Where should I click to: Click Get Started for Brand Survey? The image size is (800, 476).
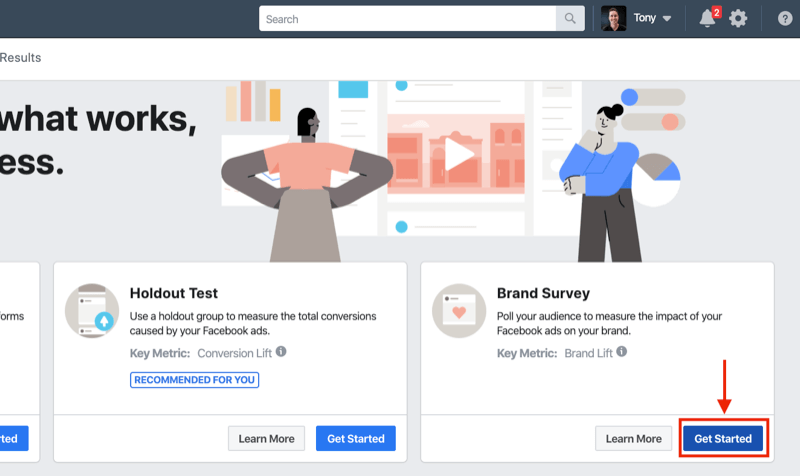723,438
